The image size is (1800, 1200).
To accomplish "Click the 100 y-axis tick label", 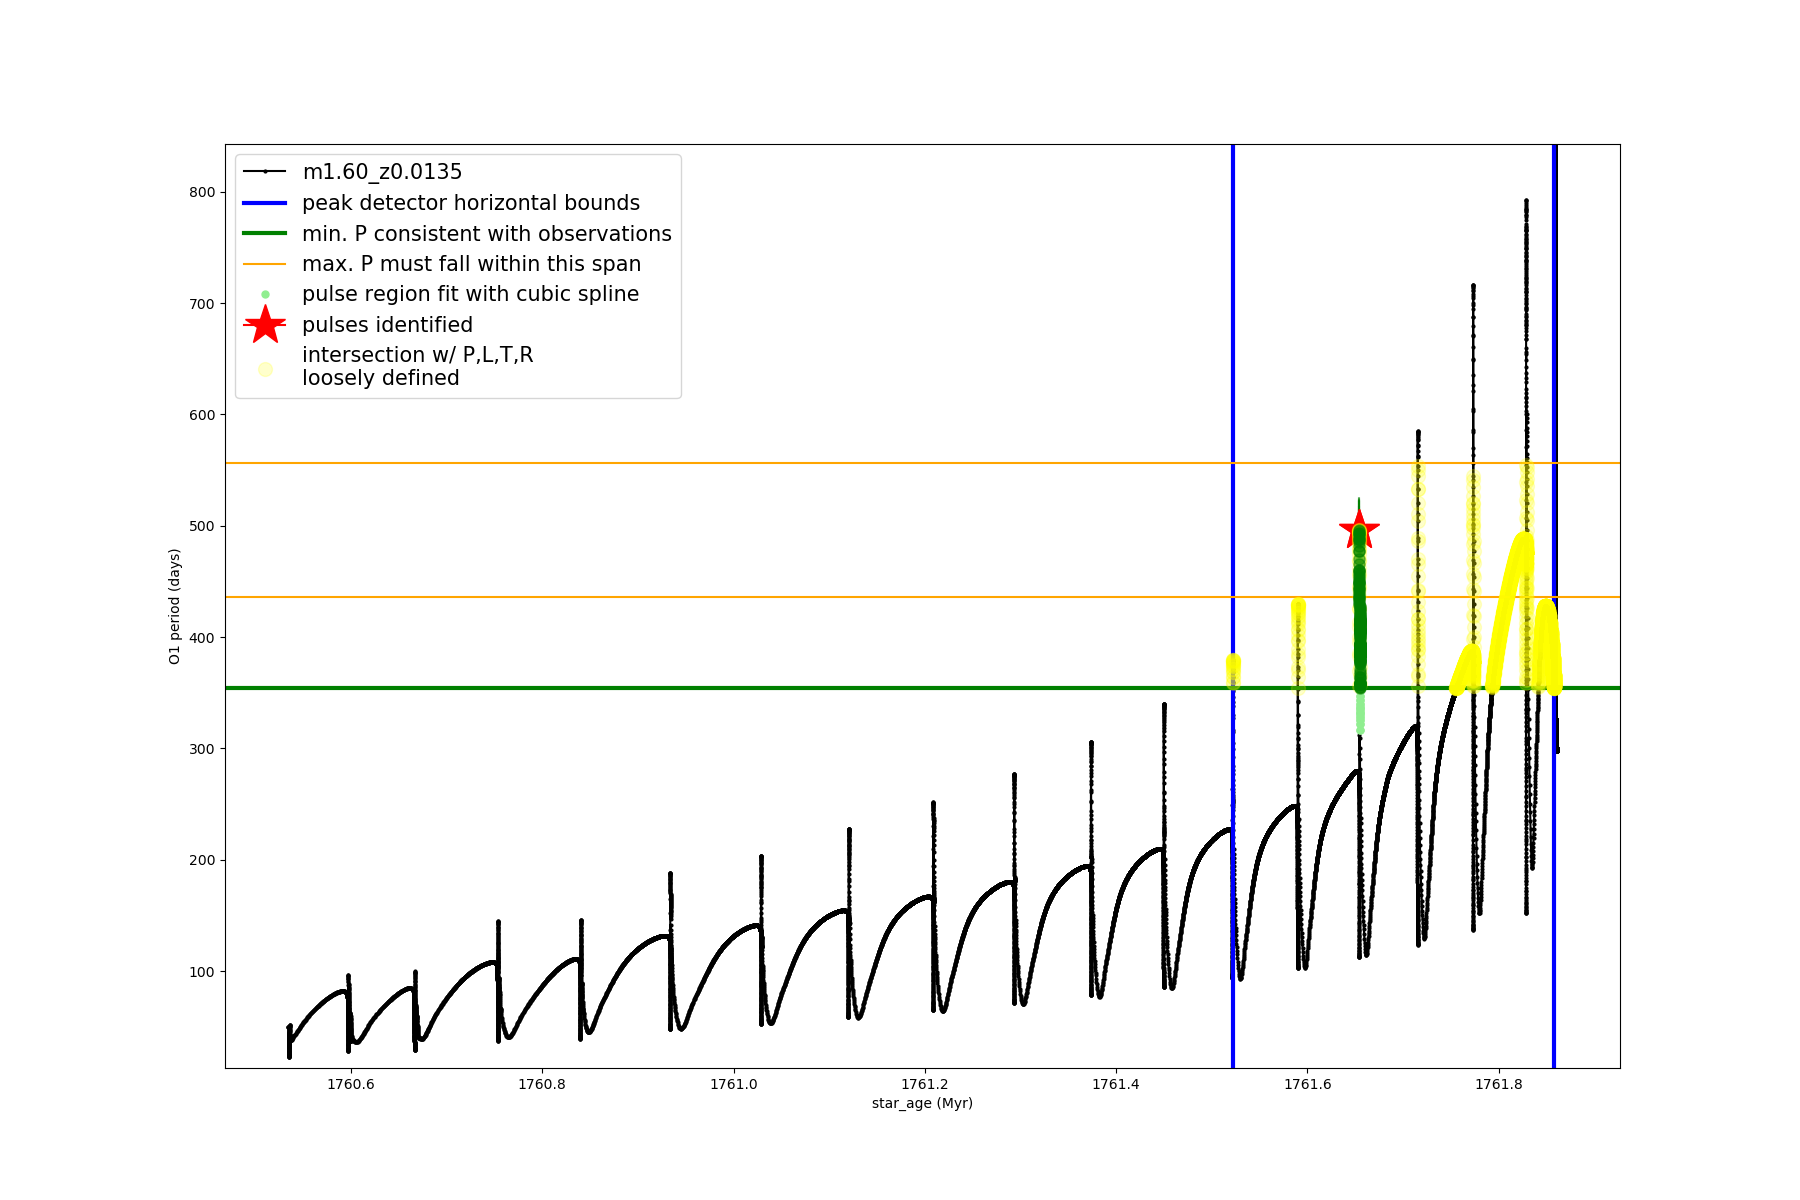I will [203, 971].
